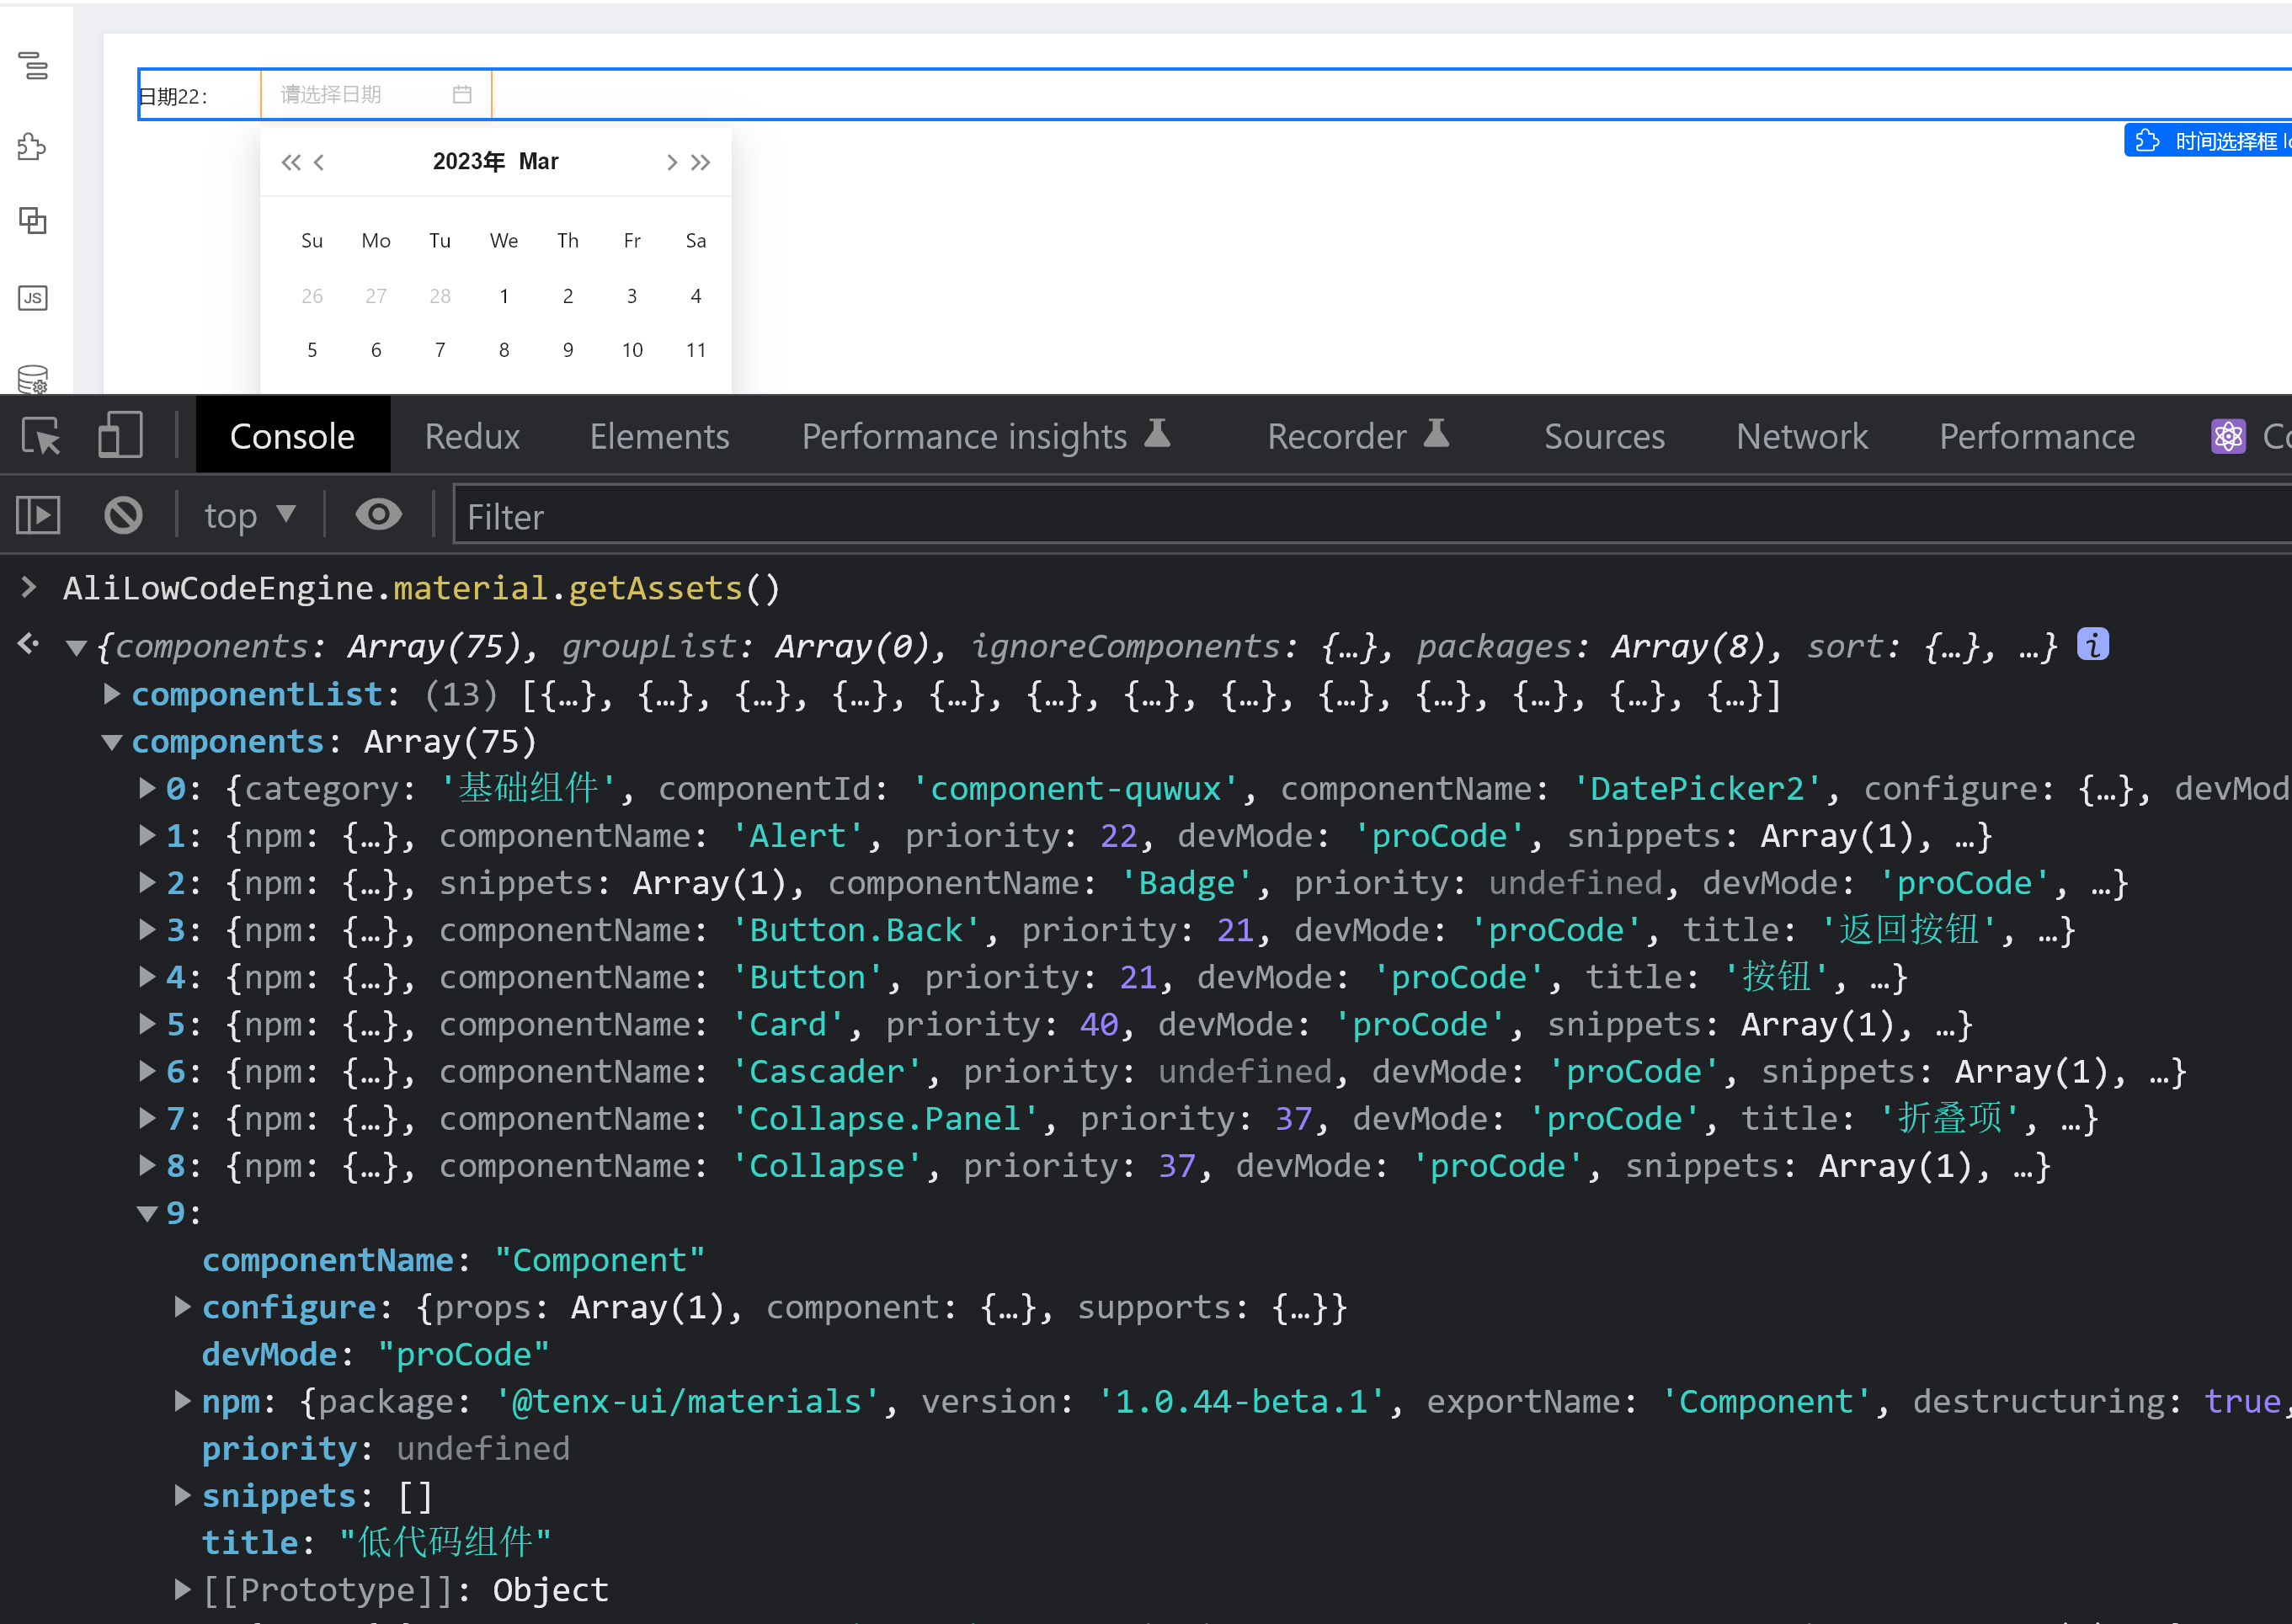Click the AliLowCodeEngine.material.getAssets() command line

pyautogui.click(x=421, y=588)
